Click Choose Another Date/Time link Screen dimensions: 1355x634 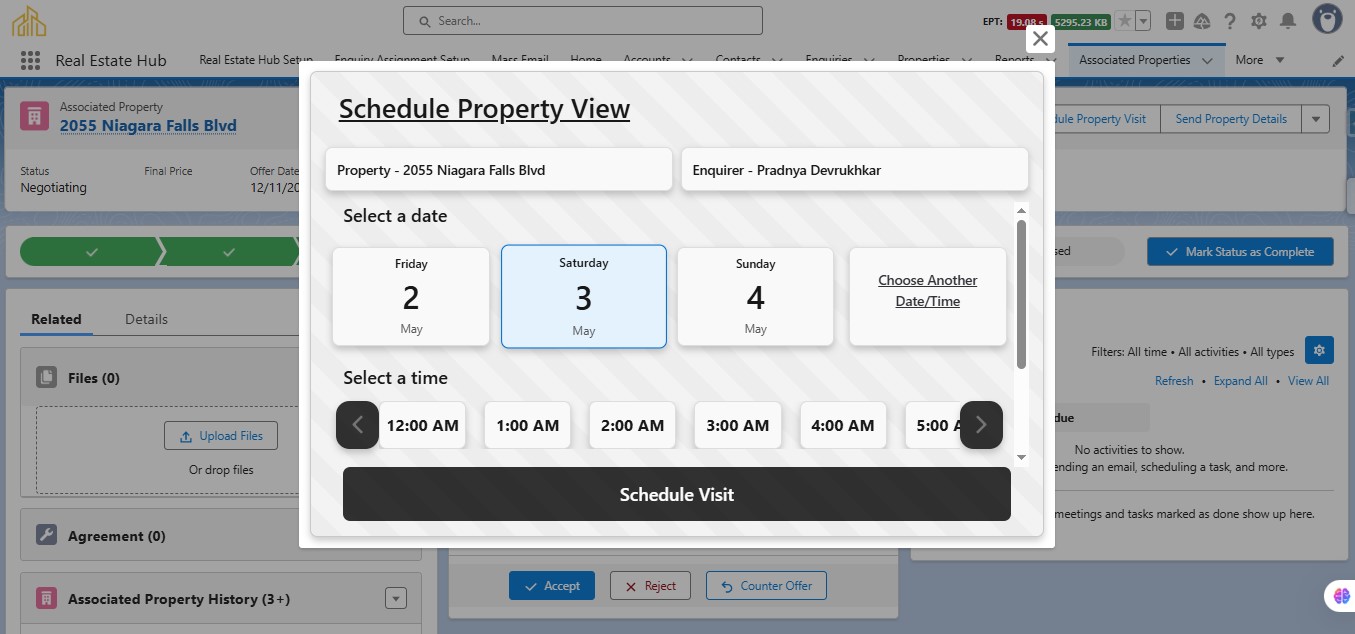(927, 291)
